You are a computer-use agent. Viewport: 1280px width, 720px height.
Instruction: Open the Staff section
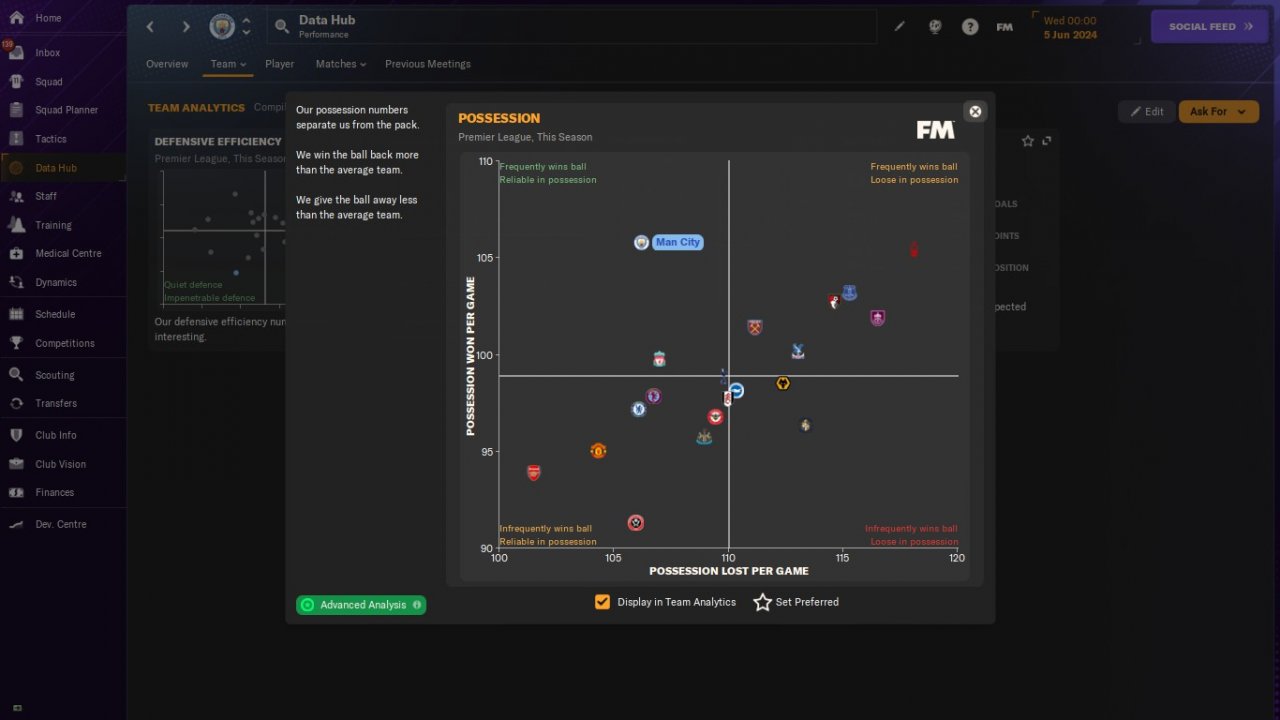(46, 196)
